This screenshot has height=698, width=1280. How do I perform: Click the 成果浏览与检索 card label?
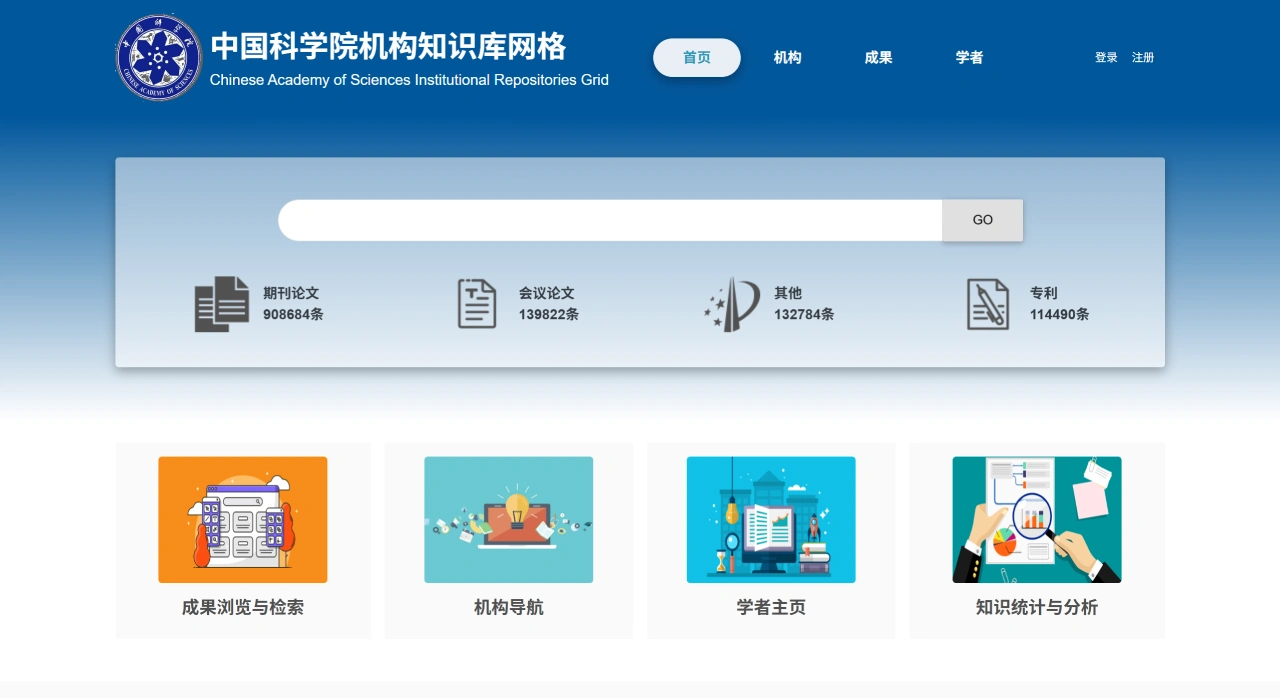coord(243,607)
